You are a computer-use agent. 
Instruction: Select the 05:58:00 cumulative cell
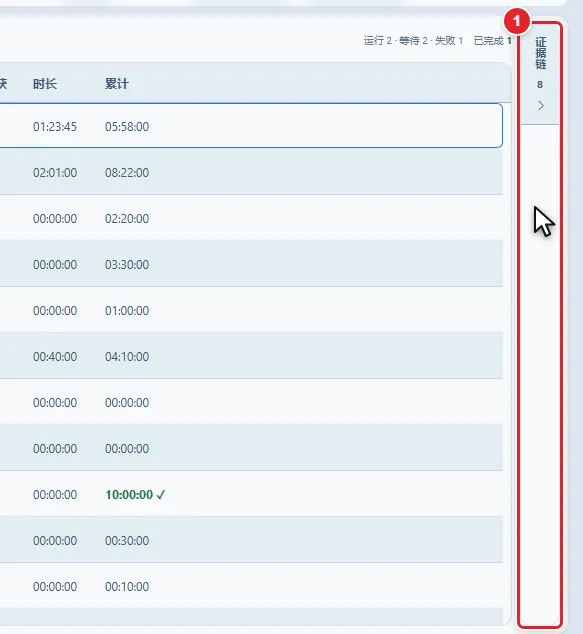pyautogui.click(x=127, y=127)
